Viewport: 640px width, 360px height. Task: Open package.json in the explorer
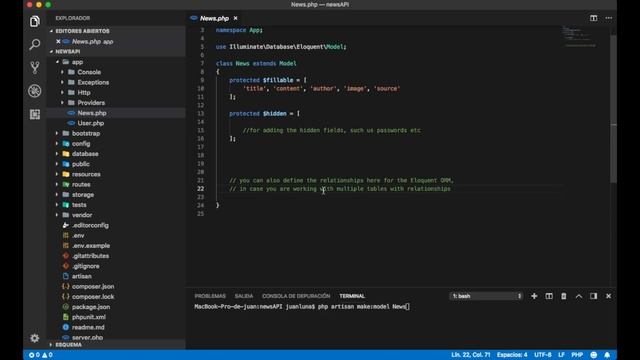tap(91, 307)
